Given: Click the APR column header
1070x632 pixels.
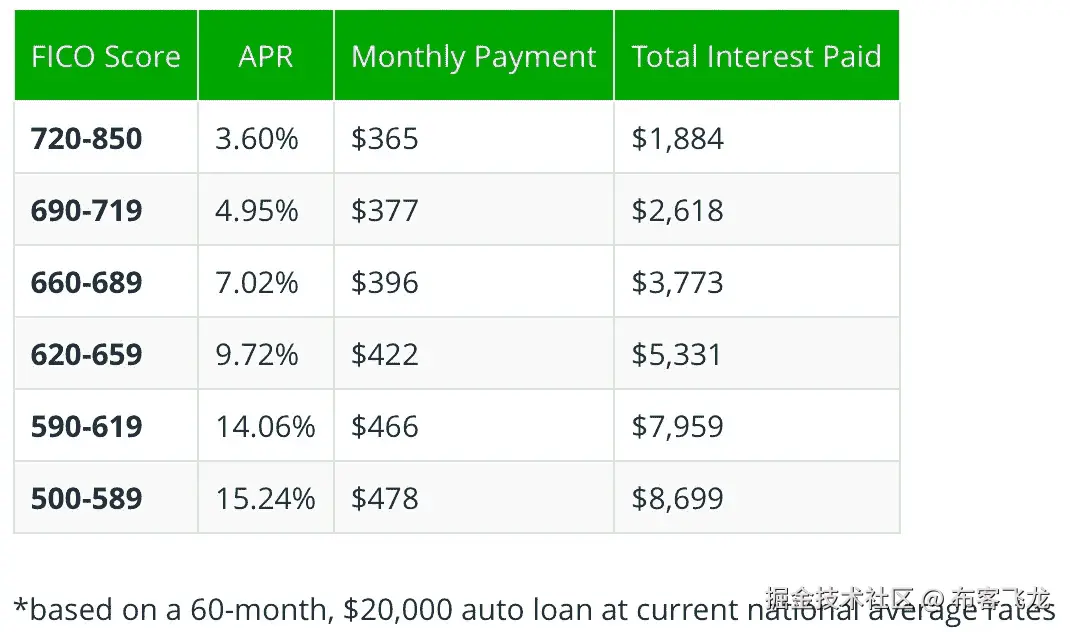Looking at the screenshot, I should coord(265,57).
